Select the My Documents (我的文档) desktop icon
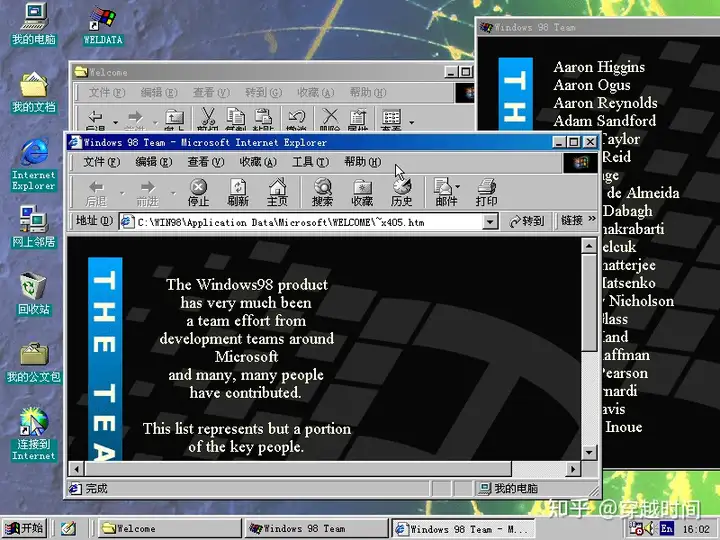The image size is (720, 540). tap(34, 92)
